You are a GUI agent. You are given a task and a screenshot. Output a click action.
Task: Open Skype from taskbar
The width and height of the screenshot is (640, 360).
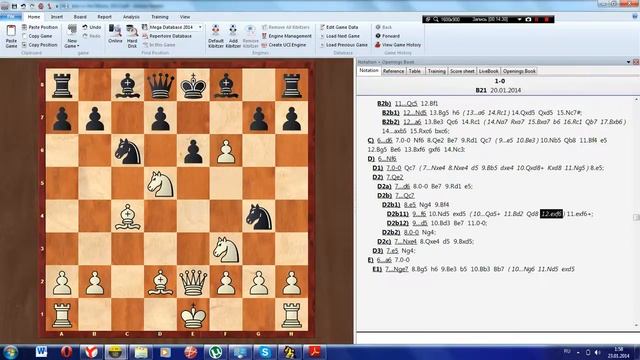point(265,352)
